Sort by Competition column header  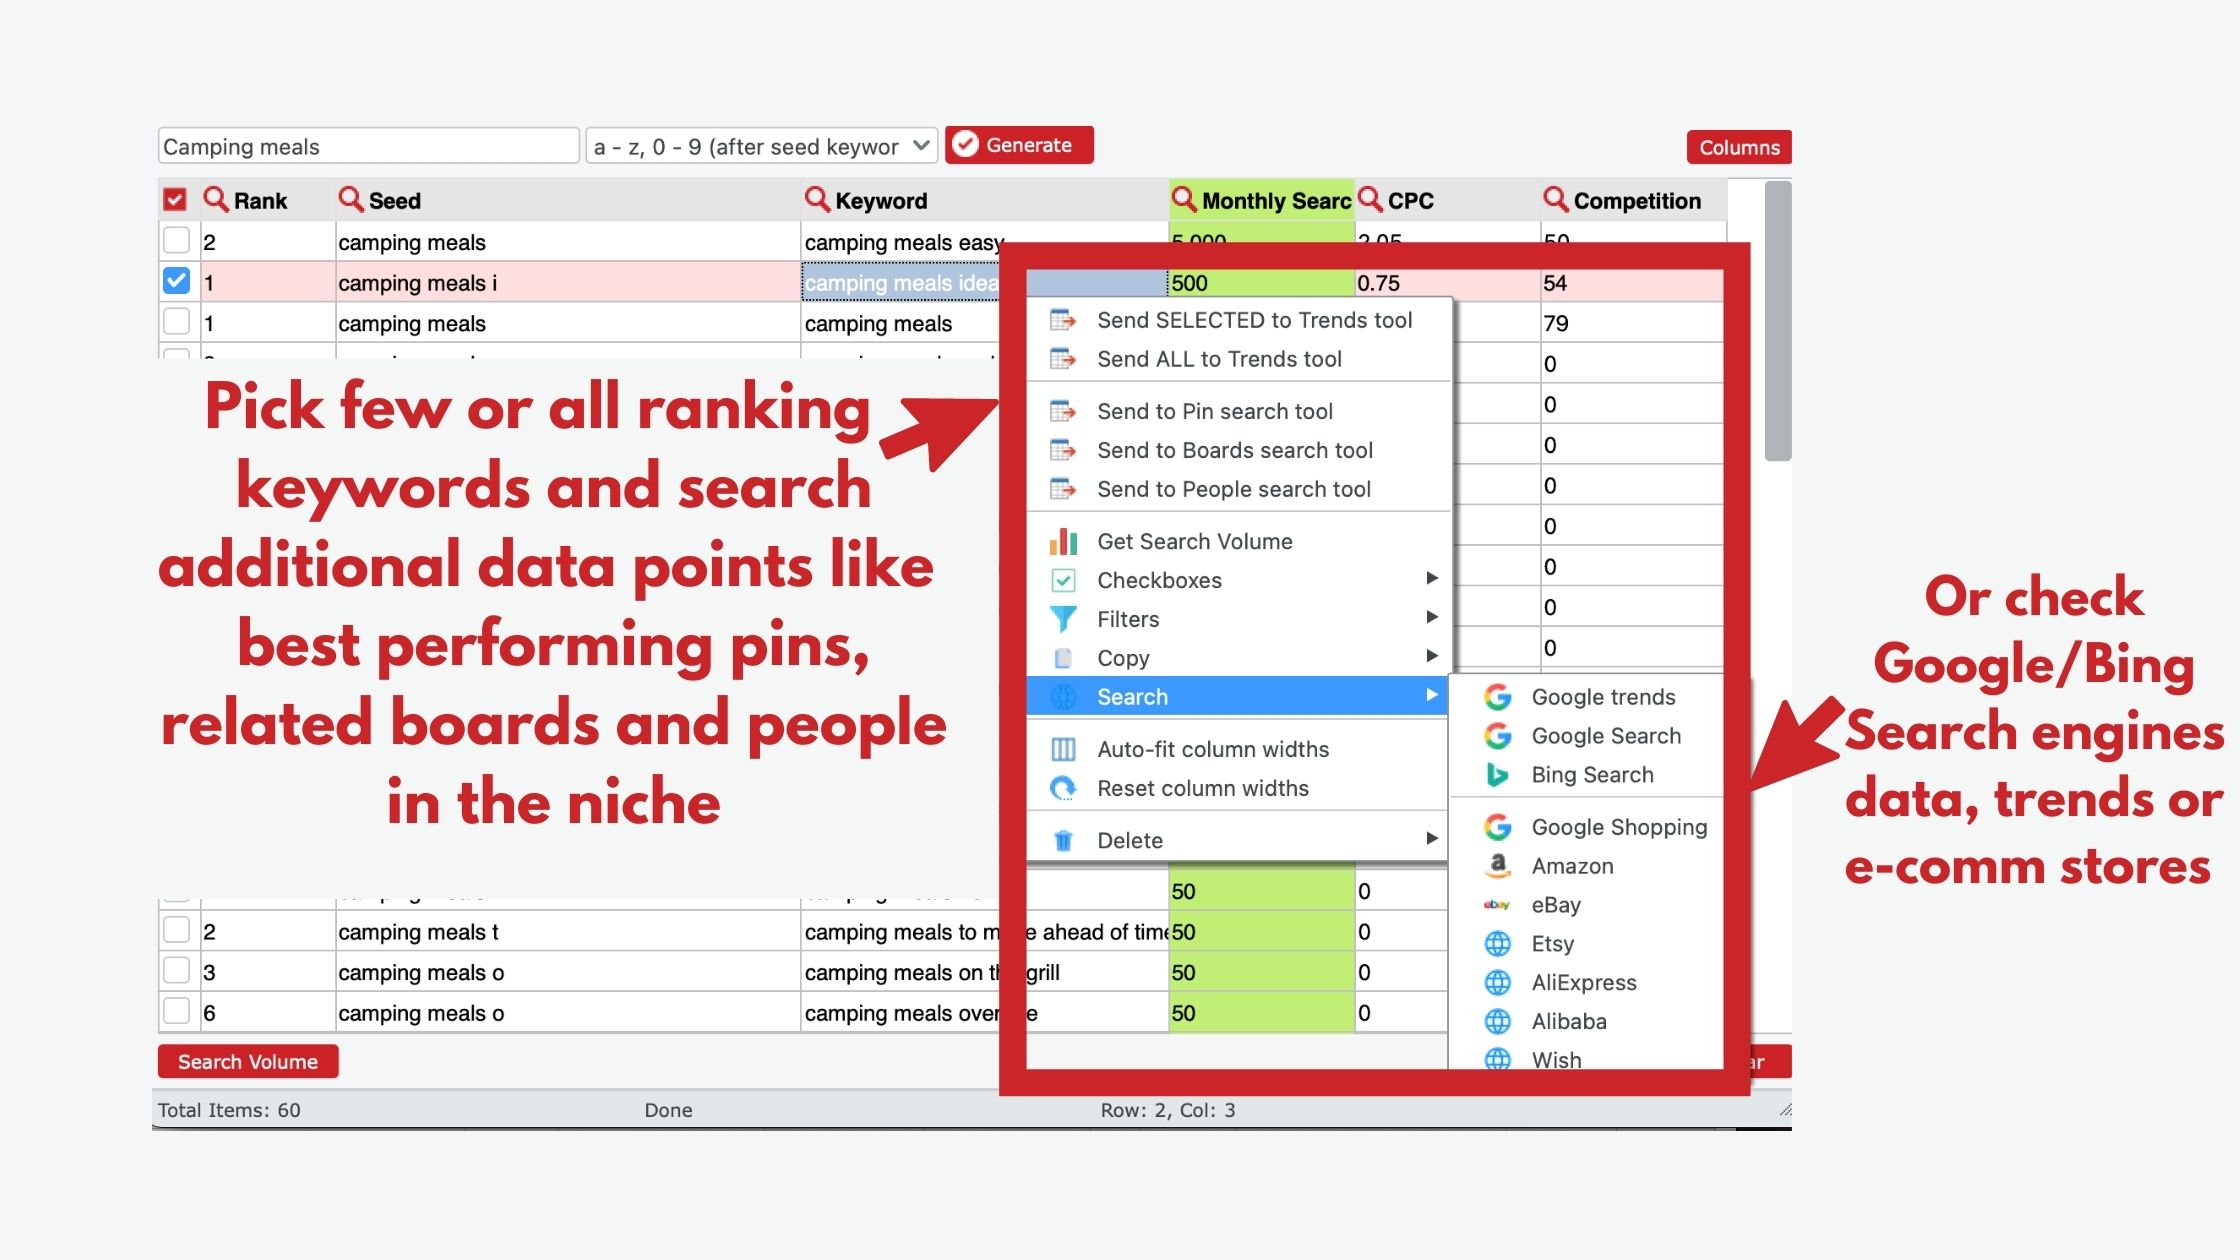(x=1634, y=200)
